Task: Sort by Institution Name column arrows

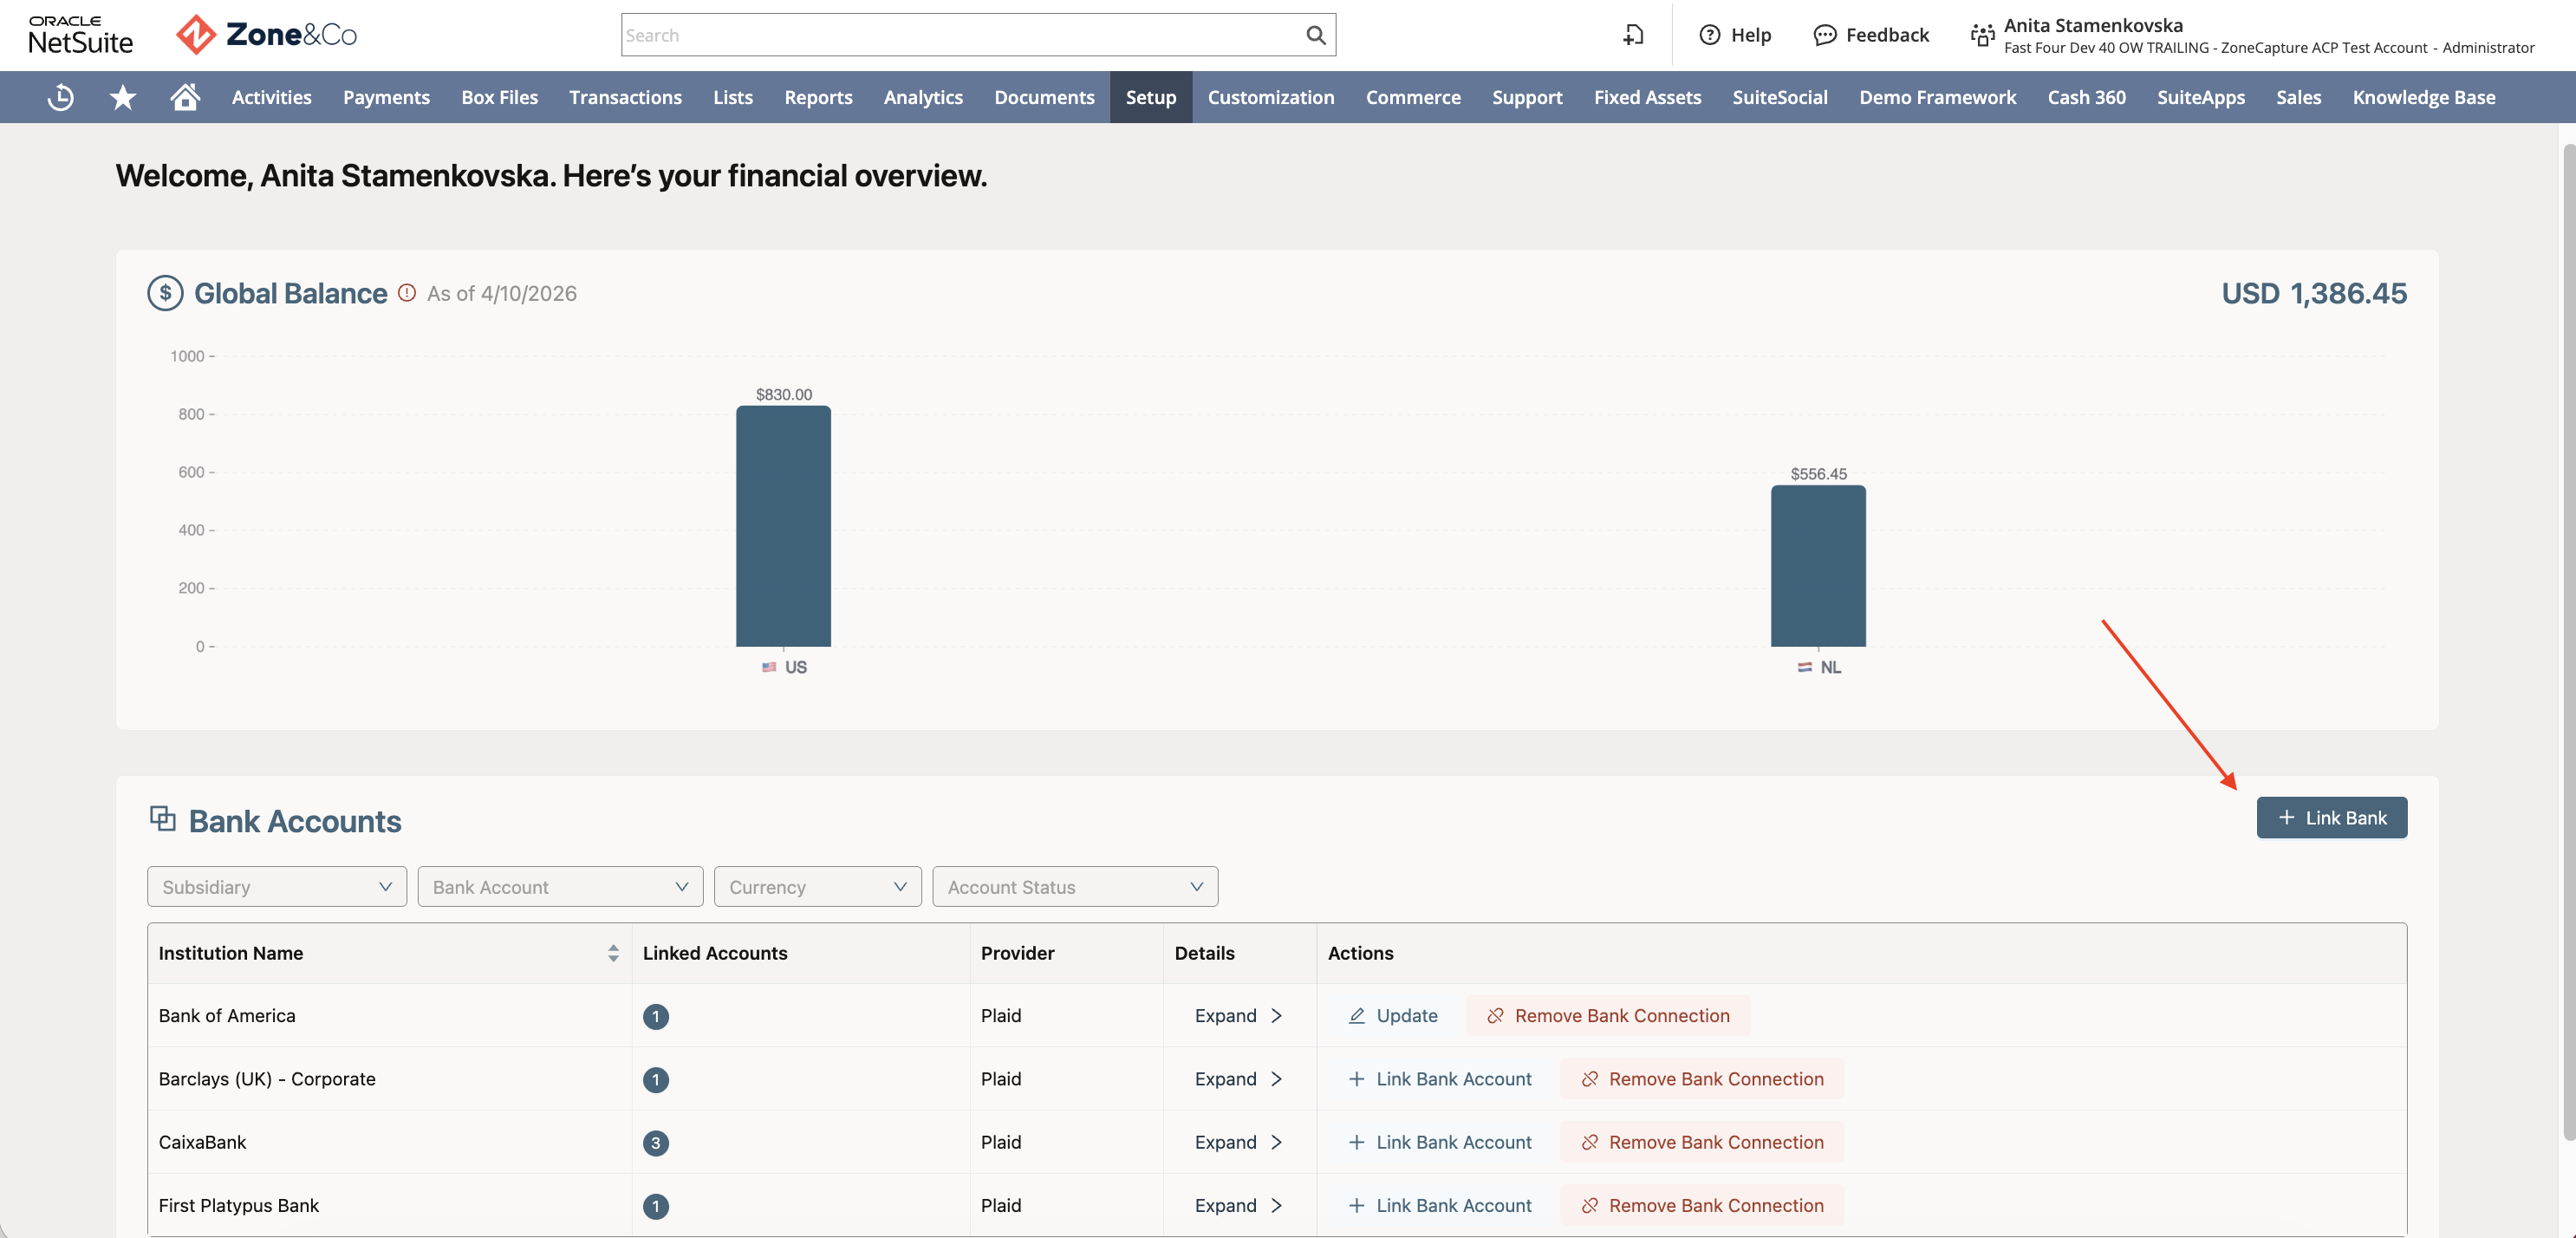Action: [613, 953]
